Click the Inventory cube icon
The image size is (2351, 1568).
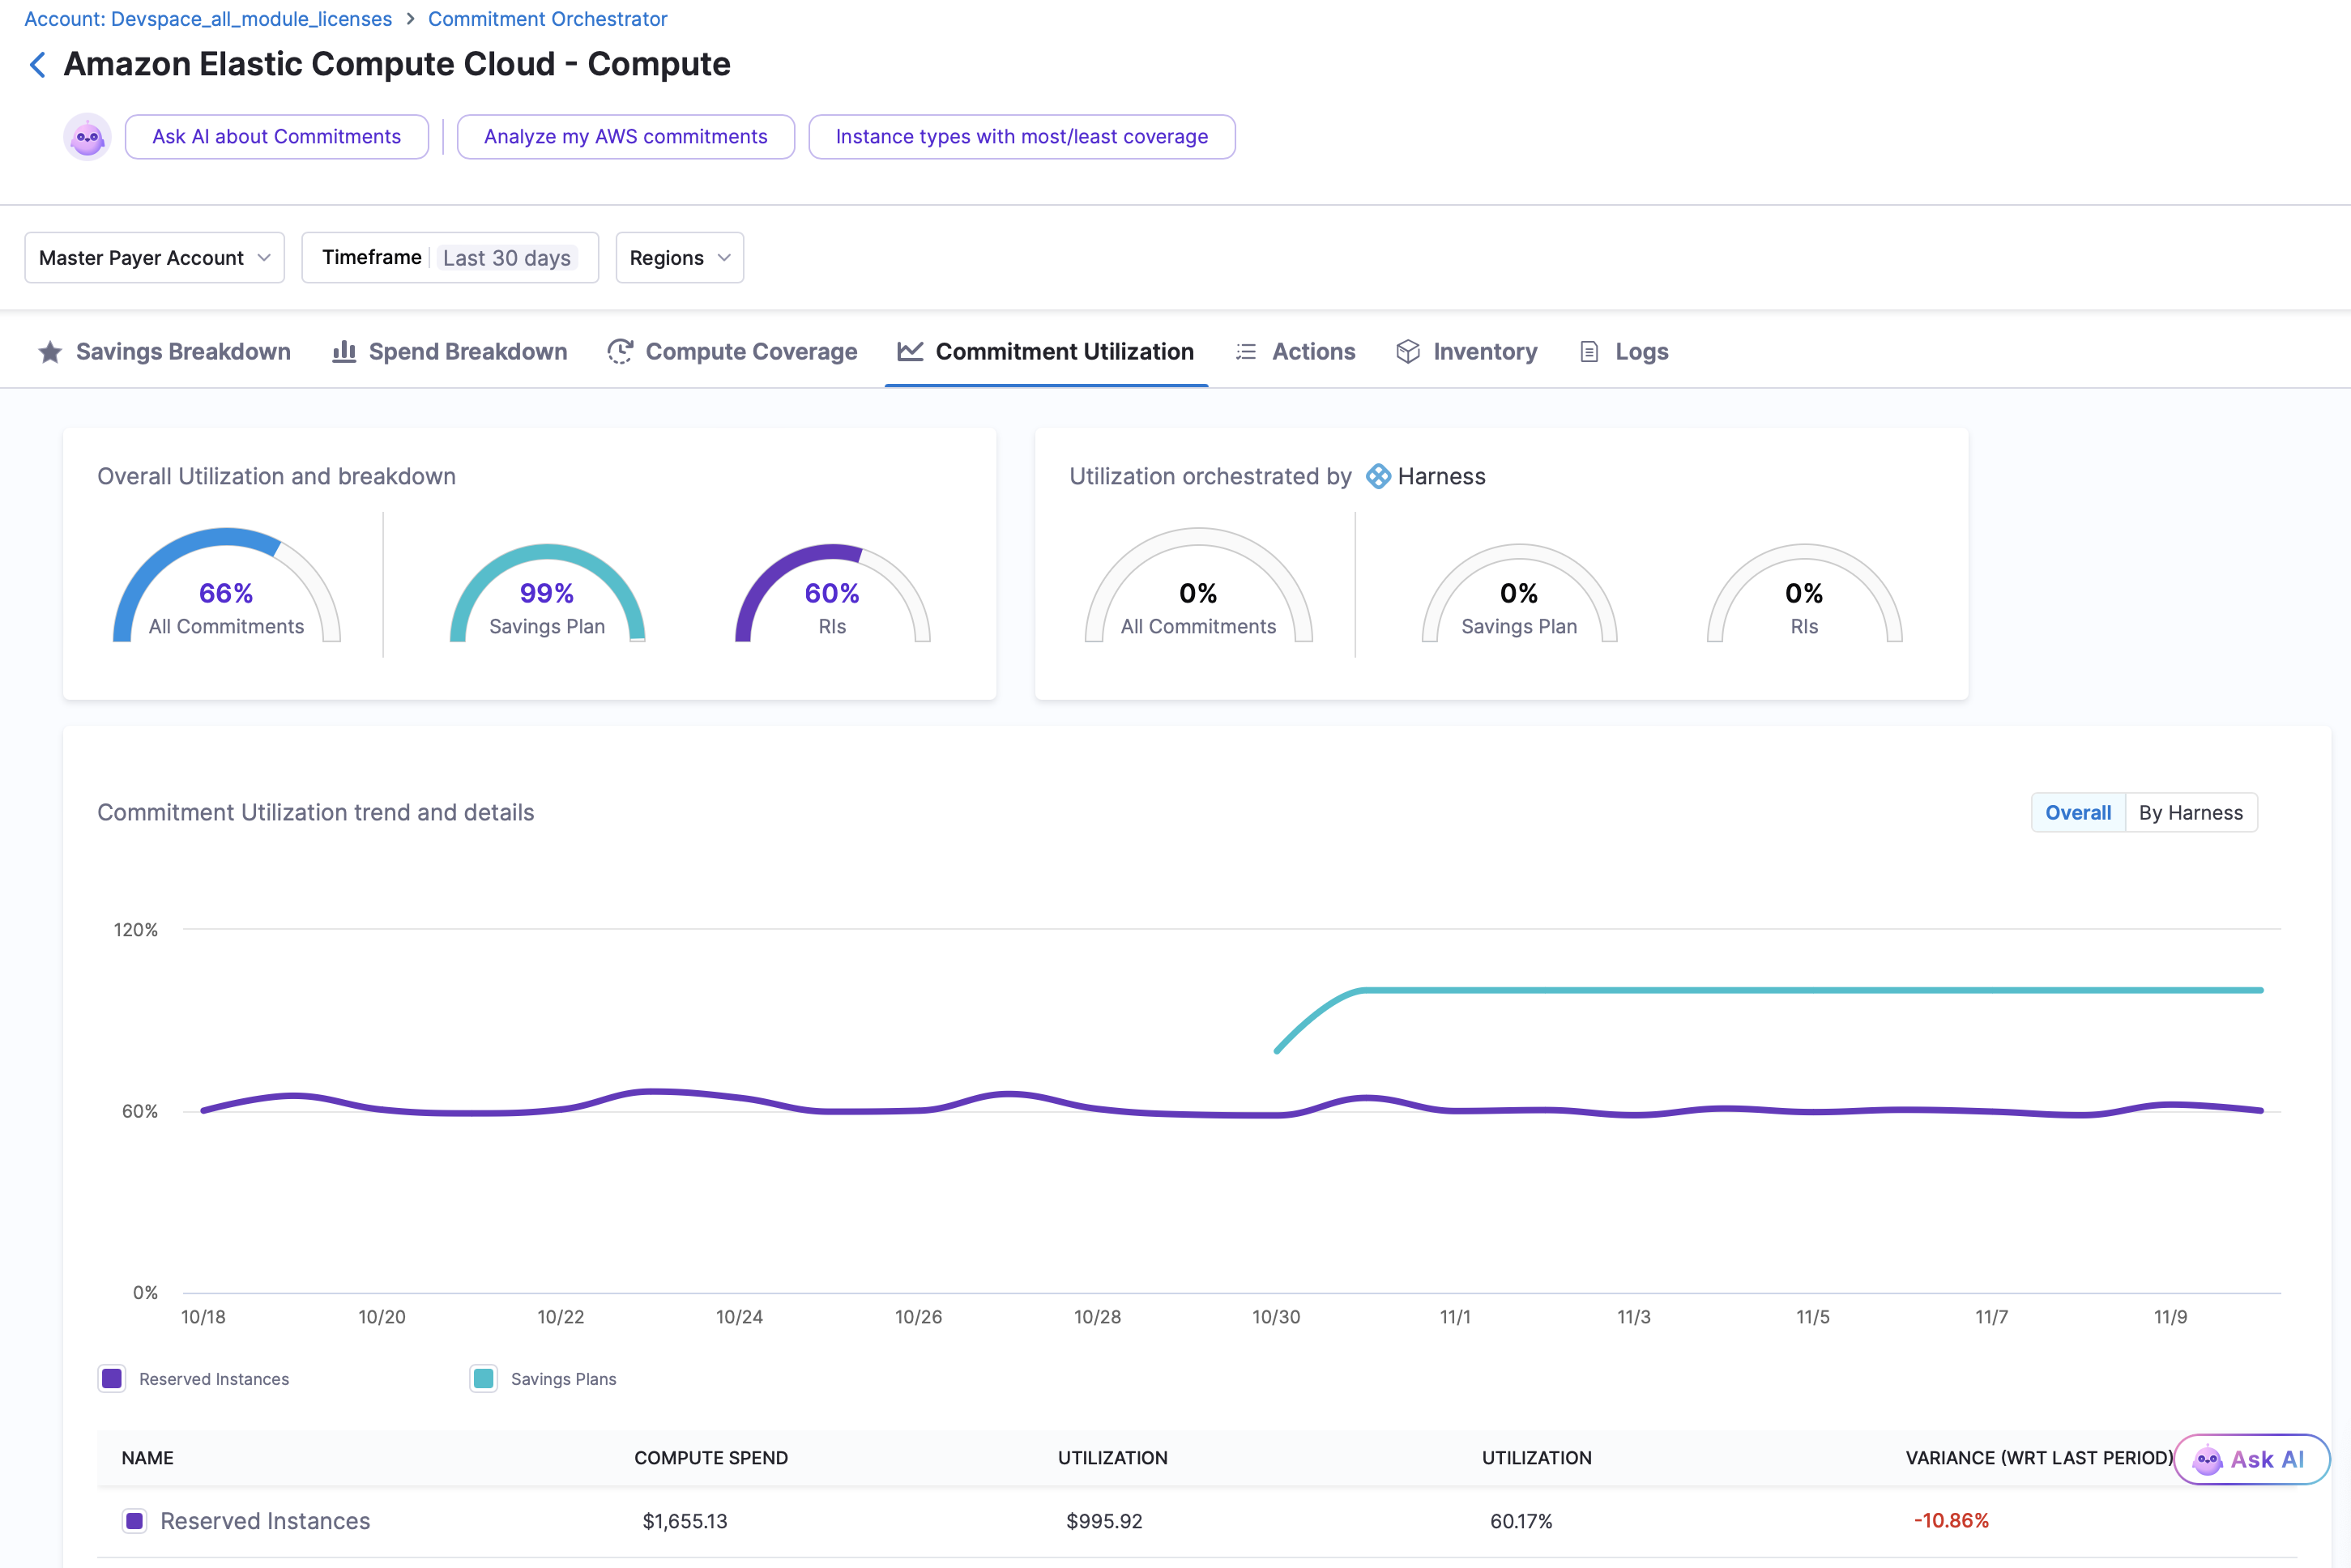click(1408, 352)
